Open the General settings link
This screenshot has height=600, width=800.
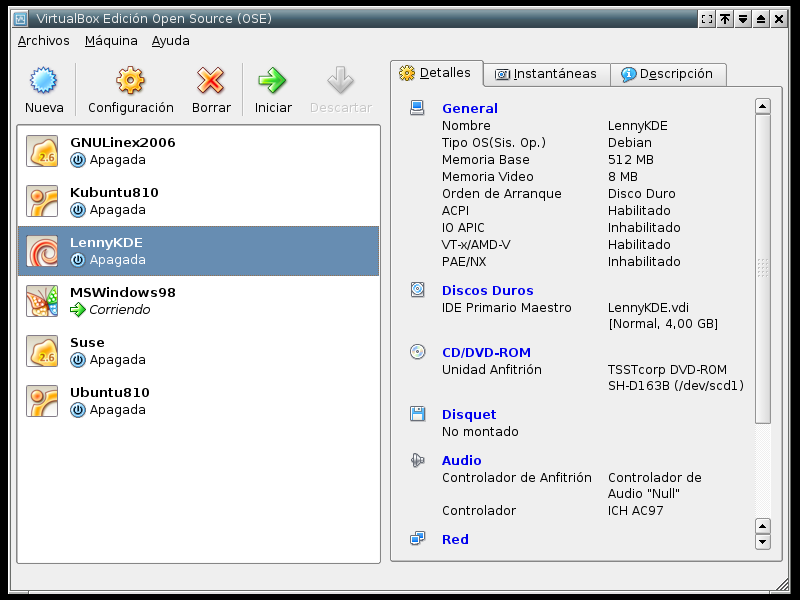point(469,109)
